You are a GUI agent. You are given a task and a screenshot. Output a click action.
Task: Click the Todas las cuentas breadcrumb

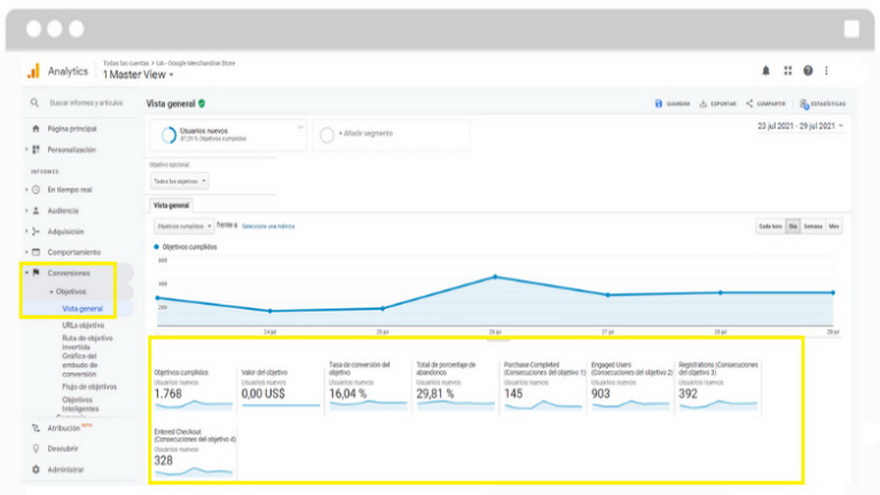[x=126, y=63]
